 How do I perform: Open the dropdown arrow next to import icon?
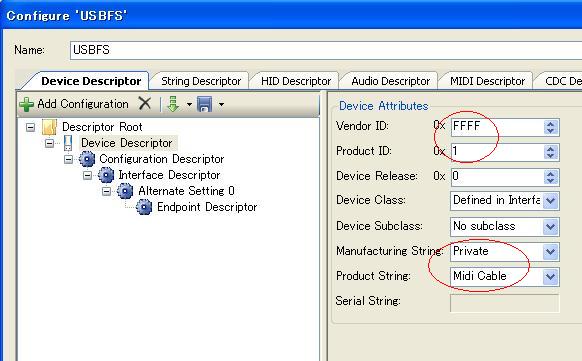click(x=189, y=105)
